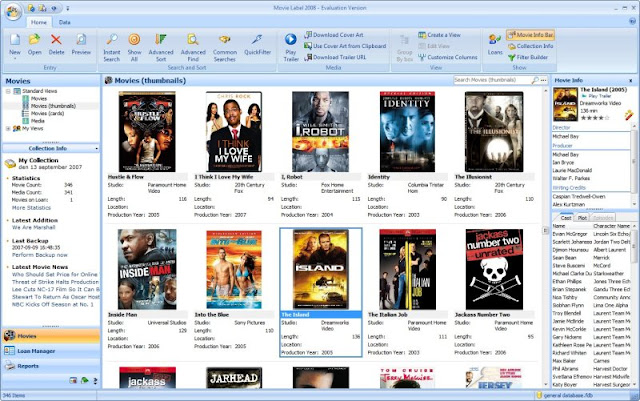Select I Think I Love My Wife cover
640x401 pixels.
click(233, 131)
